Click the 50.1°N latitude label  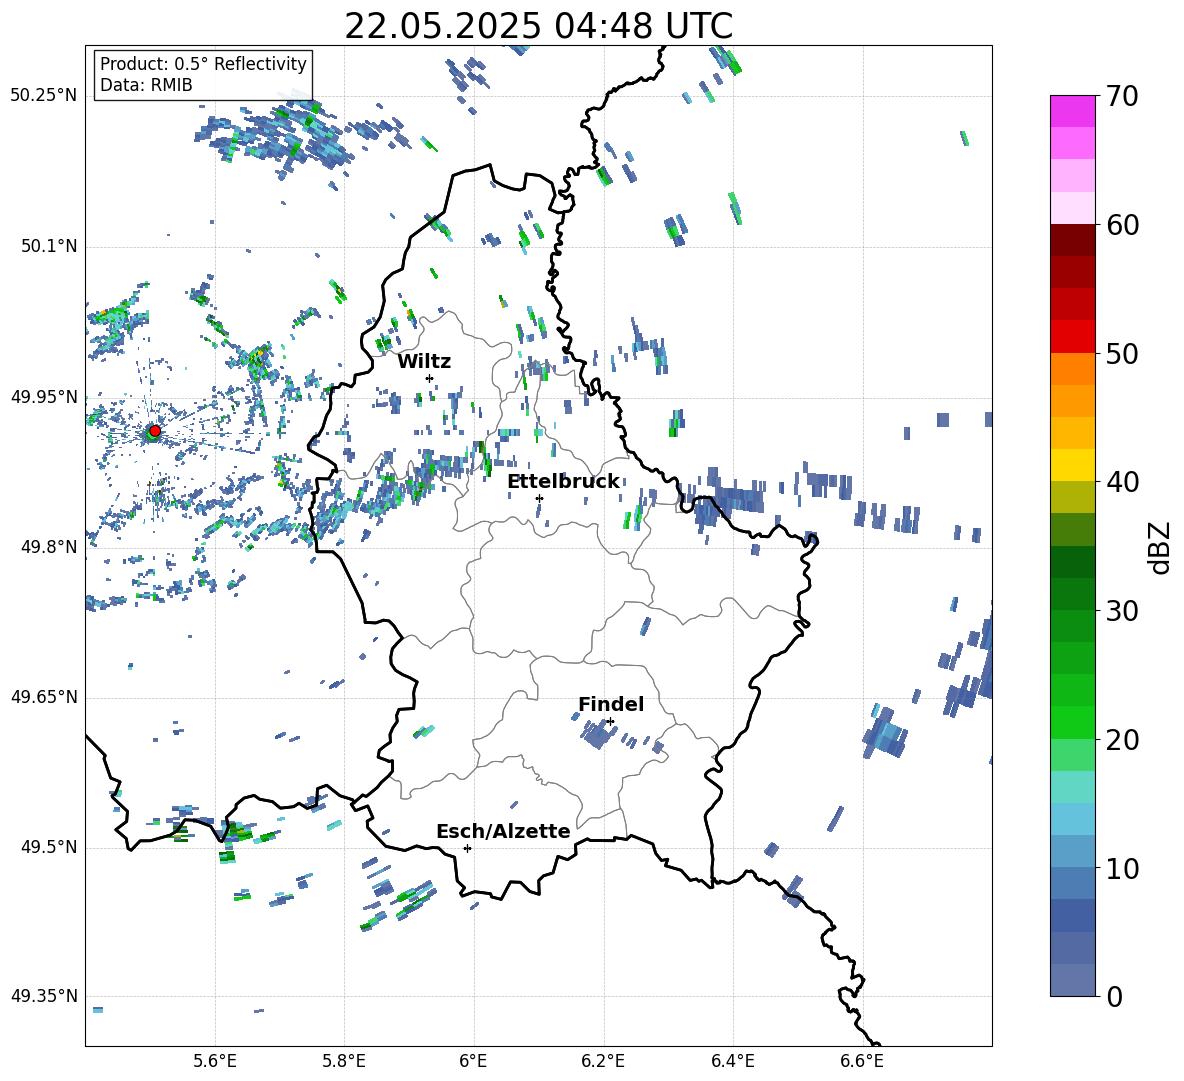[49, 246]
